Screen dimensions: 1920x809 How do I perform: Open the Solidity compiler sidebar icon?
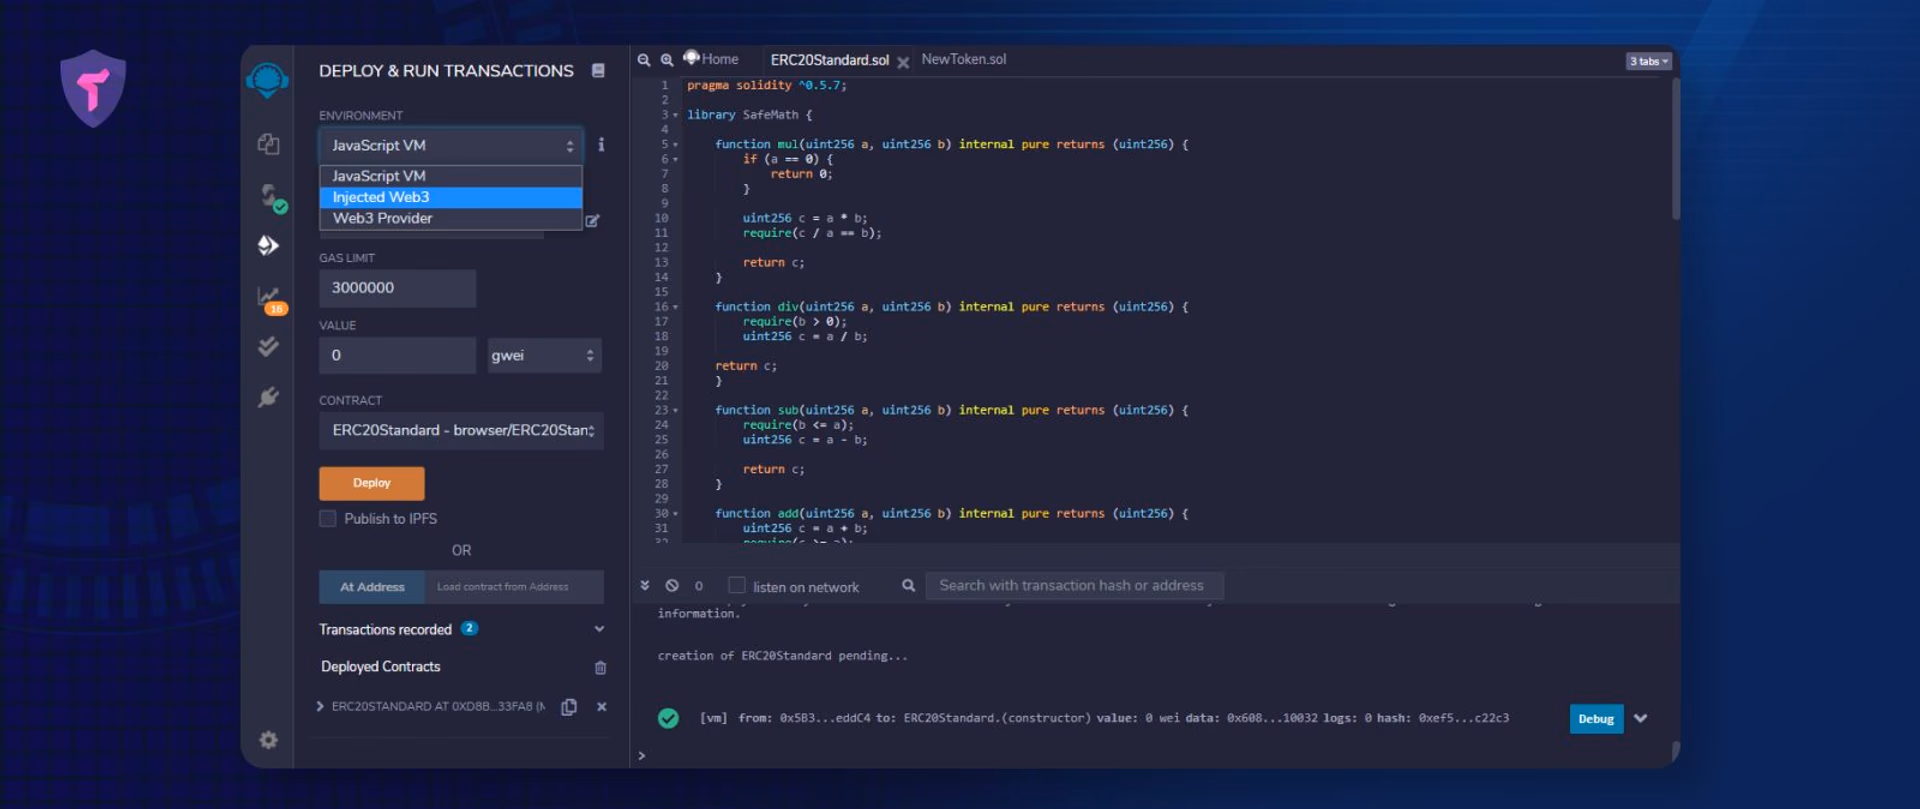tap(270, 196)
